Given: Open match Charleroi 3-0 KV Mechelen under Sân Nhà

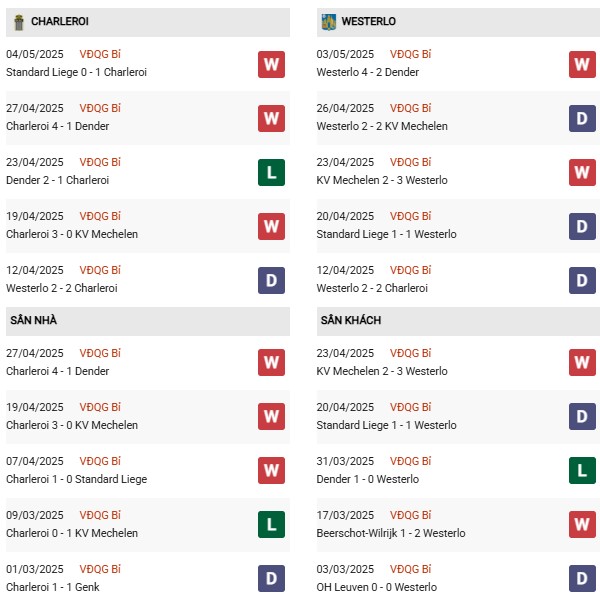Looking at the screenshot, I should [x=72, y=425].
